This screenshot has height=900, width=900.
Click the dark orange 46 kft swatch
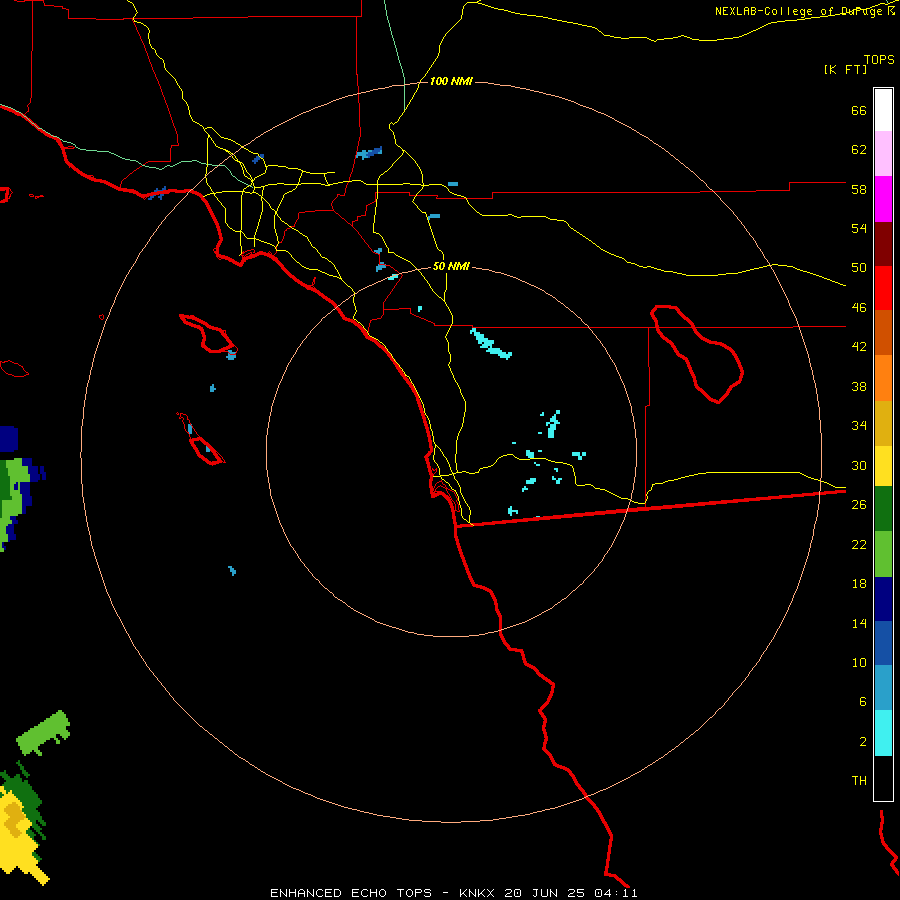tap(883, 333)
